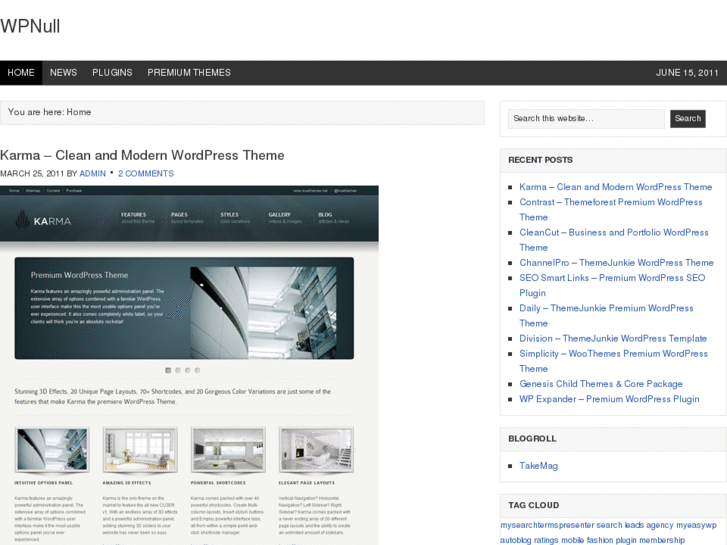Open the Karma post title heading
This screenshot has height=545, width=727.
142,155
